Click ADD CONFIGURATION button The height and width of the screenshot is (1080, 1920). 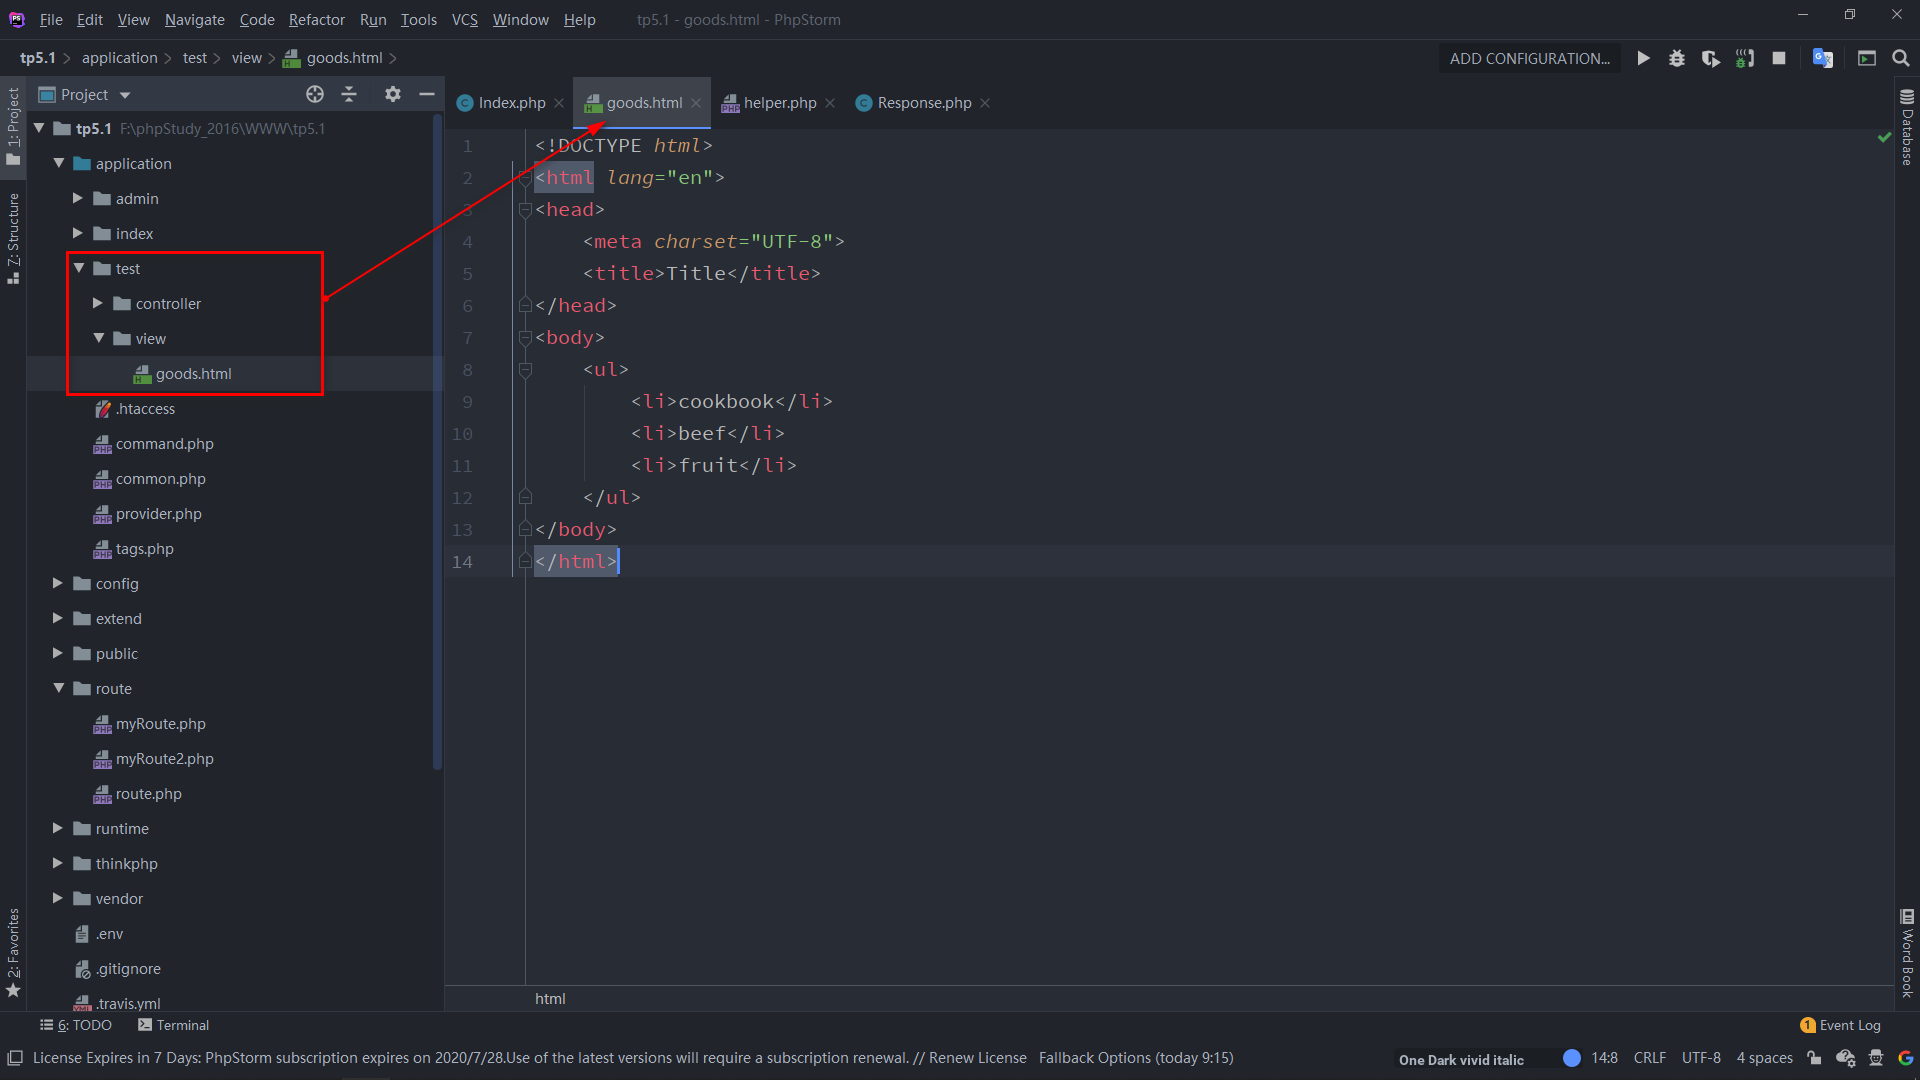[x=1530, y=58]
